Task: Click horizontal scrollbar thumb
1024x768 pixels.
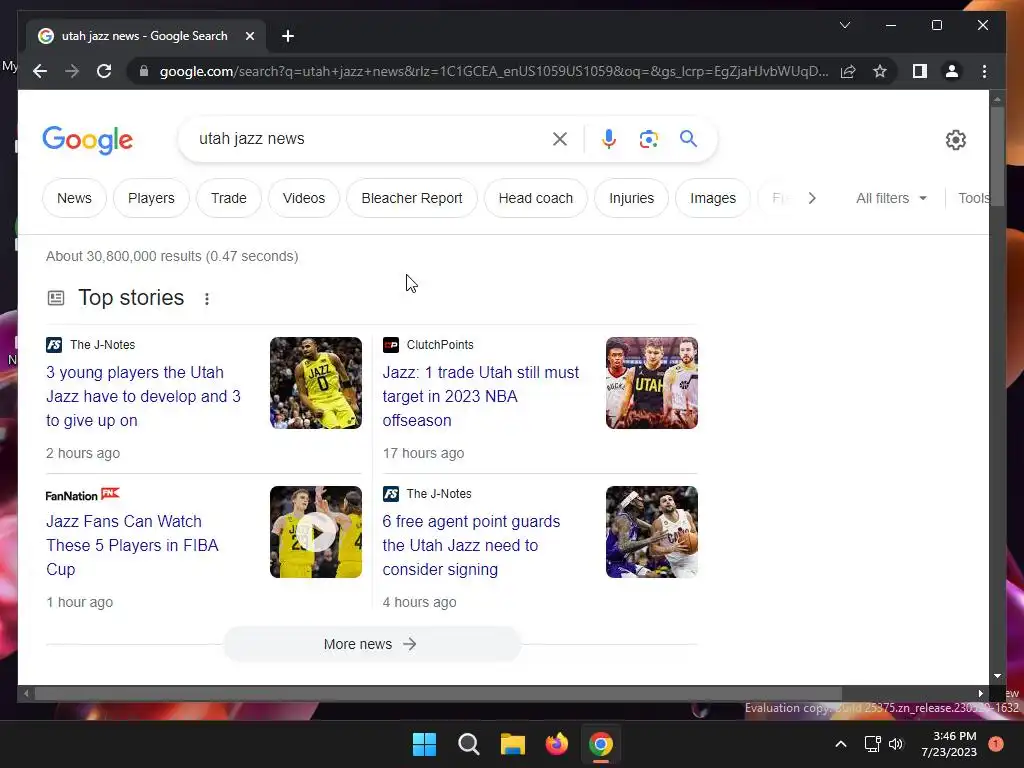Action: click(x=438, y=694)
